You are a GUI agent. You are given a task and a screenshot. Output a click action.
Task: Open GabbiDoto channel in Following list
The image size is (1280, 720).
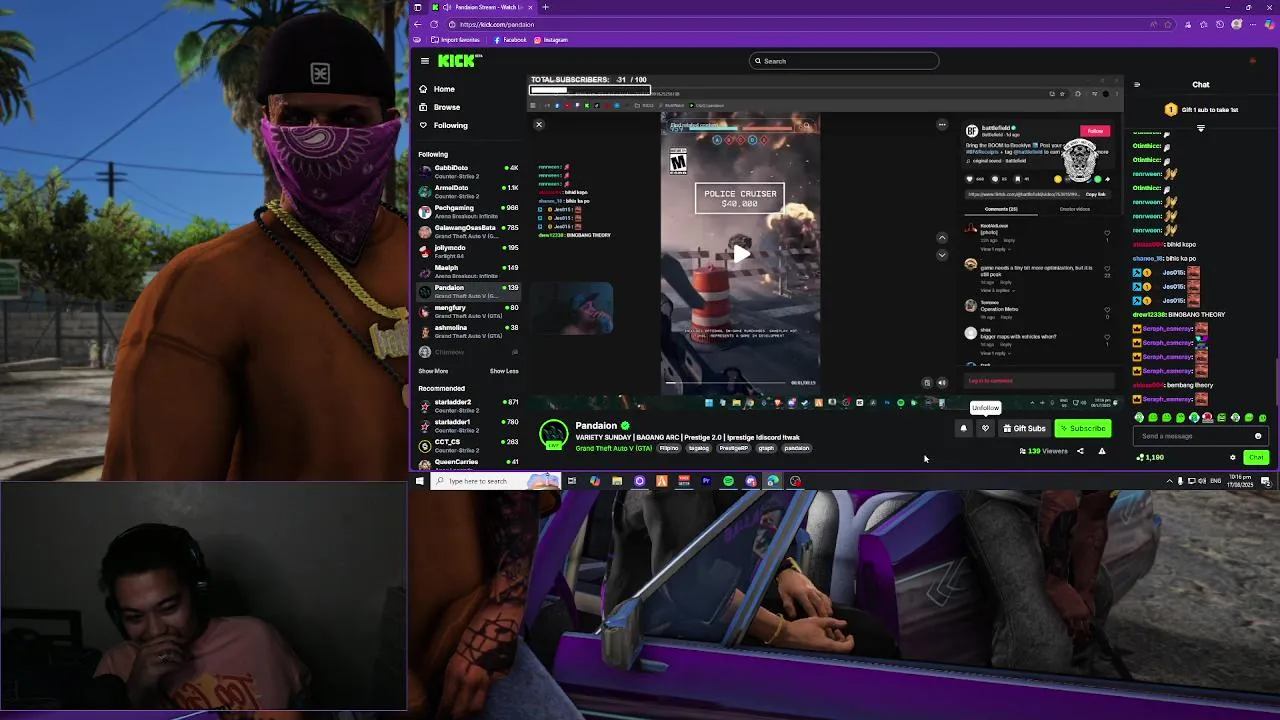click(469, 171)
